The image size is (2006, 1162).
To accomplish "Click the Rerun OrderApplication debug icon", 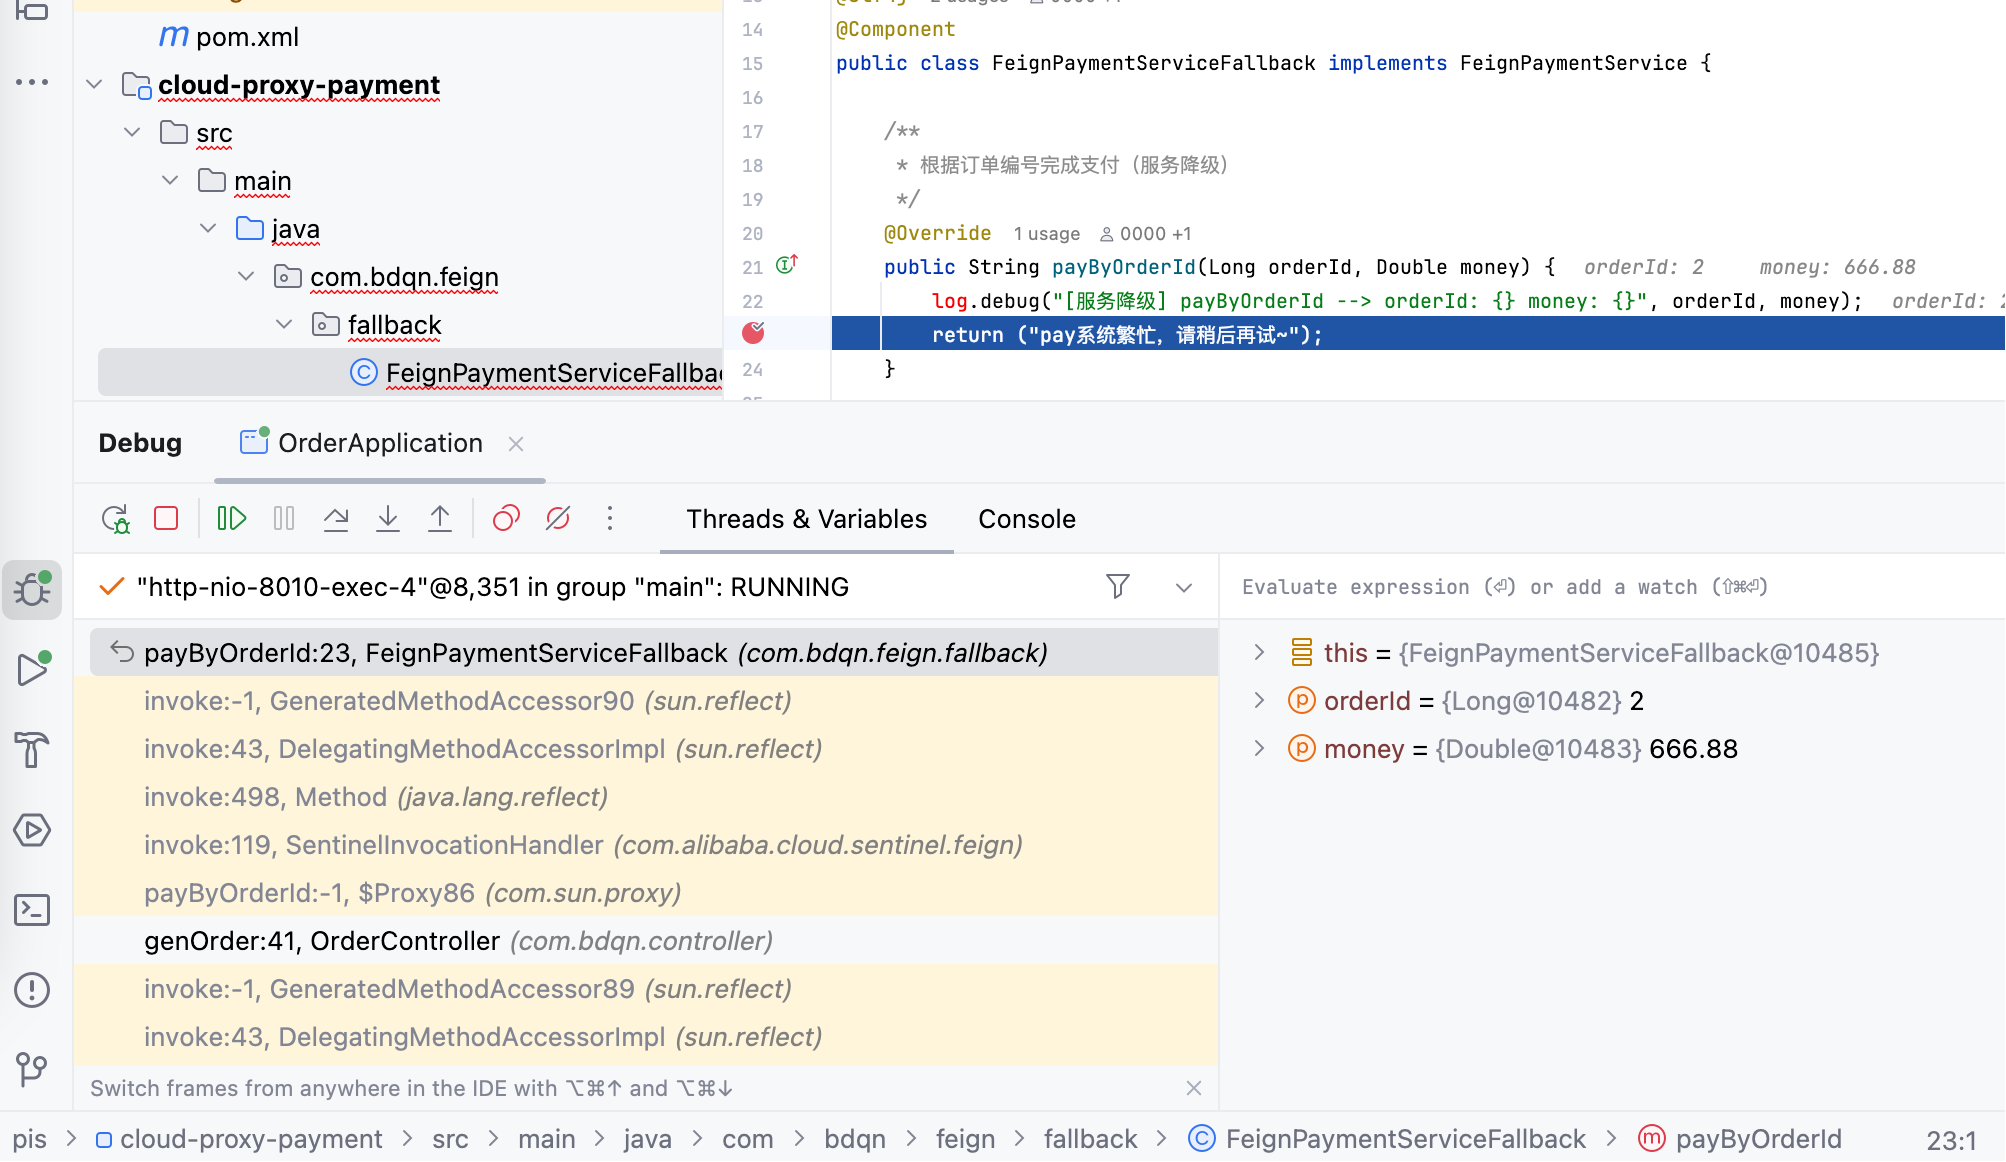I will pyautogui.click(x=116, y=519).
